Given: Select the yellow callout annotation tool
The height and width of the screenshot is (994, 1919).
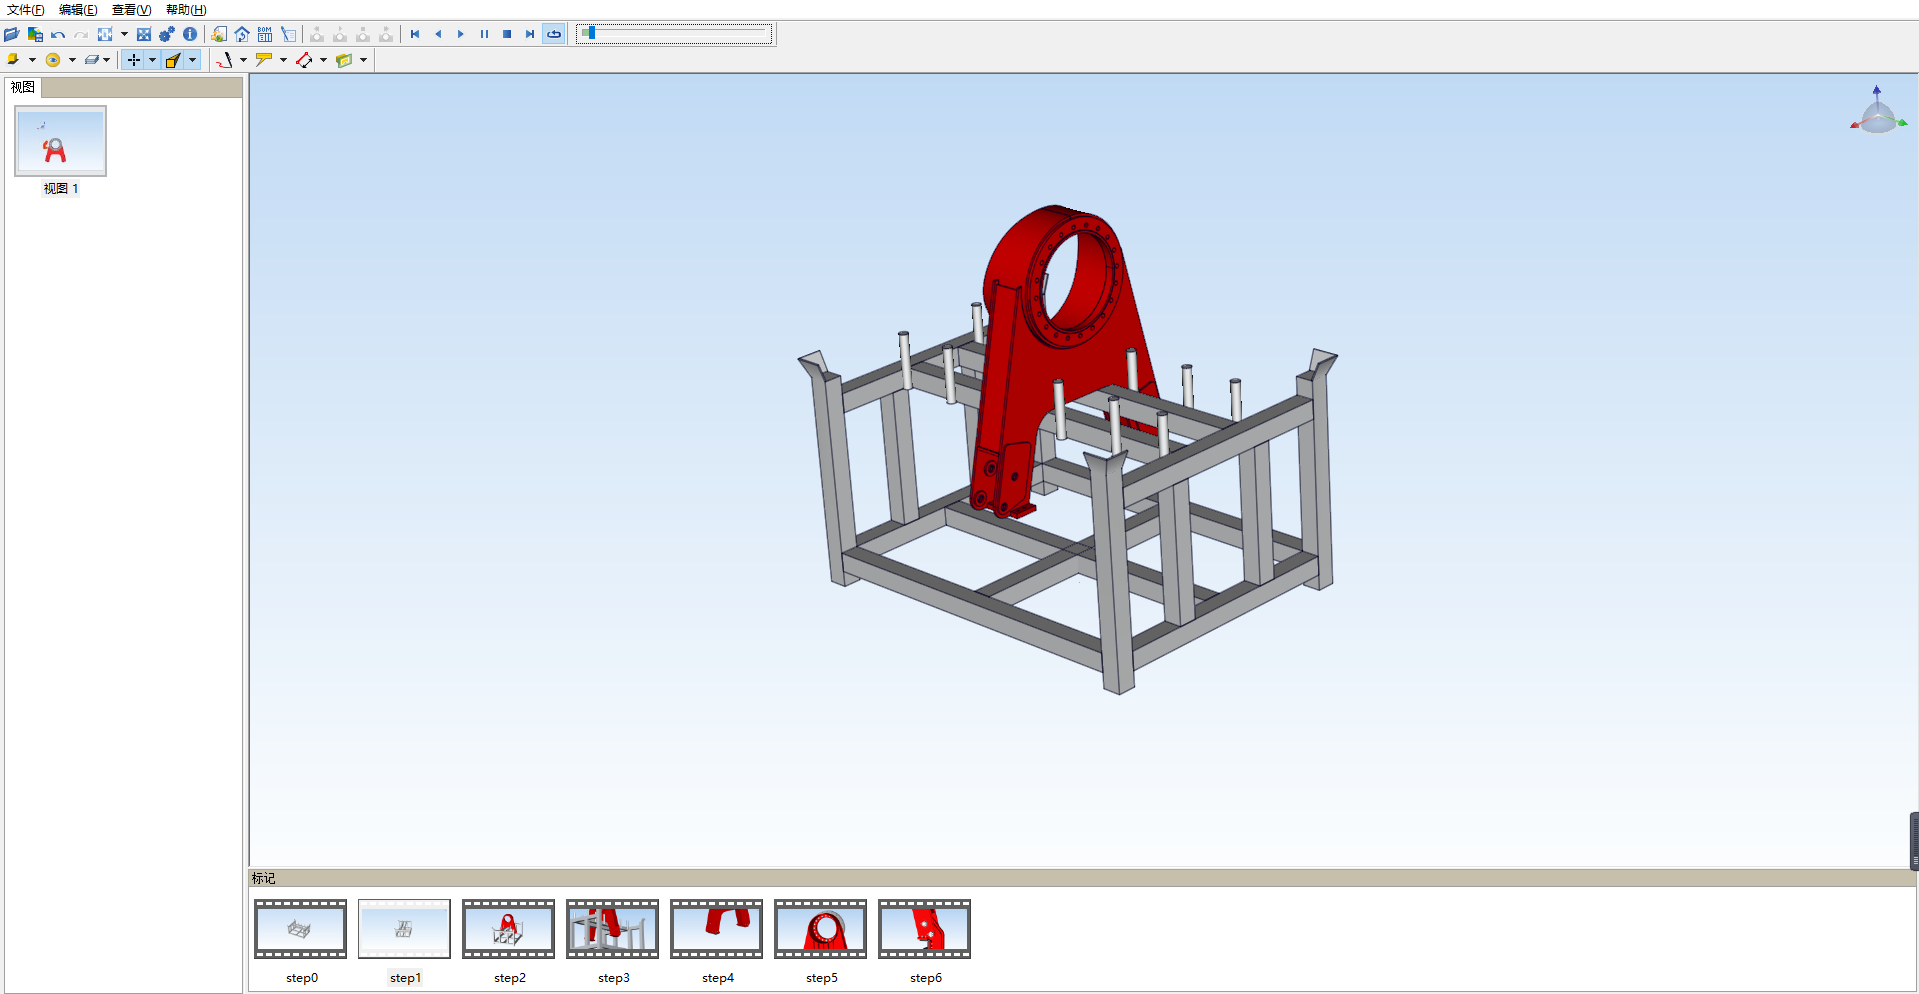Looking at the screenshot, I should point(264,60).
